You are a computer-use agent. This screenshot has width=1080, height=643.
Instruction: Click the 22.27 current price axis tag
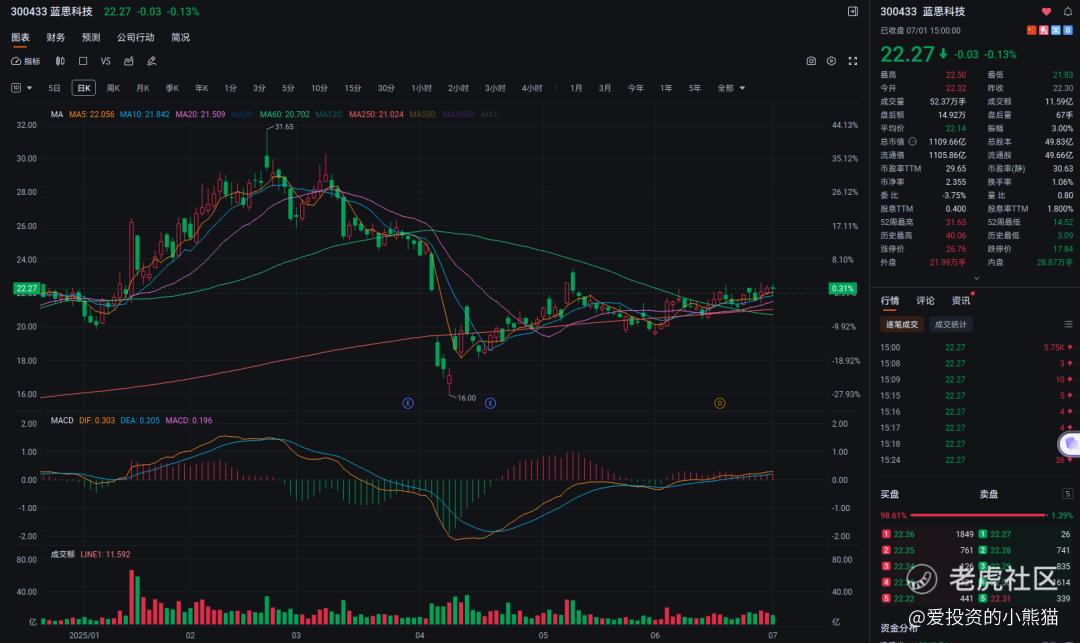pyautogui.click(x=26, y=288)
